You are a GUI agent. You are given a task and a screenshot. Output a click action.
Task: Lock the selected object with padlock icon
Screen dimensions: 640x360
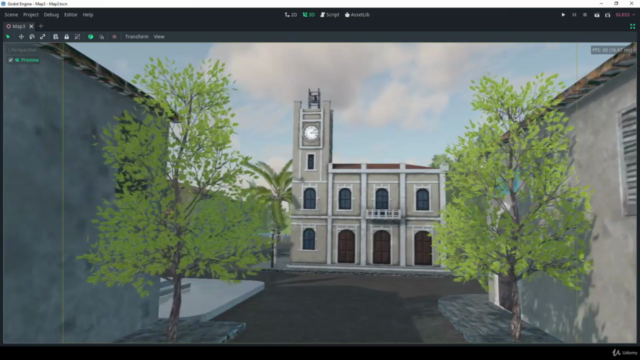point(67,37)
